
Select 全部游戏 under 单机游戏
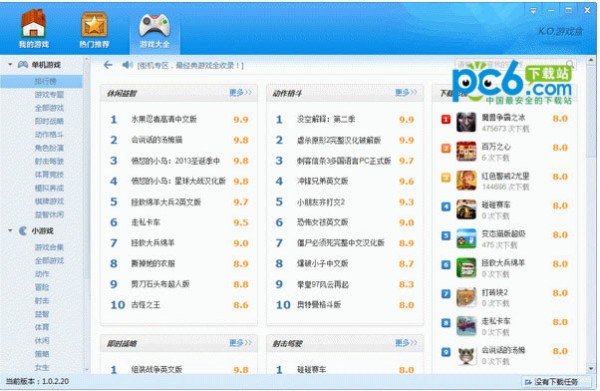coord(49,108)
